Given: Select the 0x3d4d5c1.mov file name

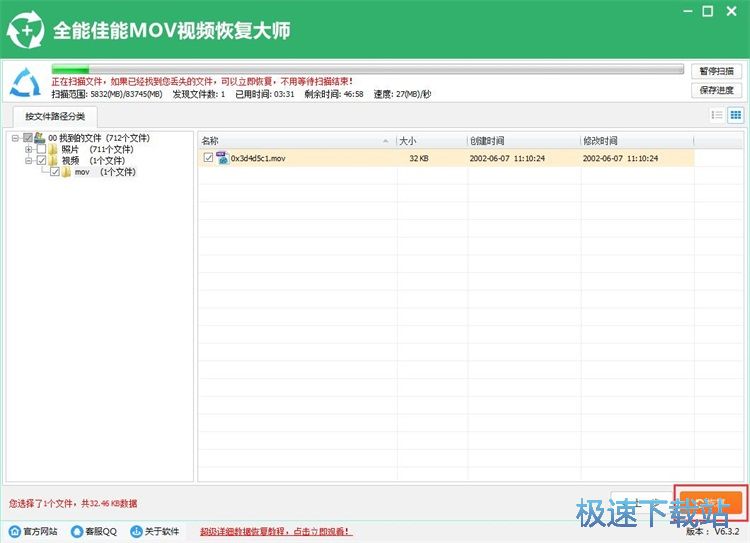Looking at the screenshot, I should coord(258,158).
